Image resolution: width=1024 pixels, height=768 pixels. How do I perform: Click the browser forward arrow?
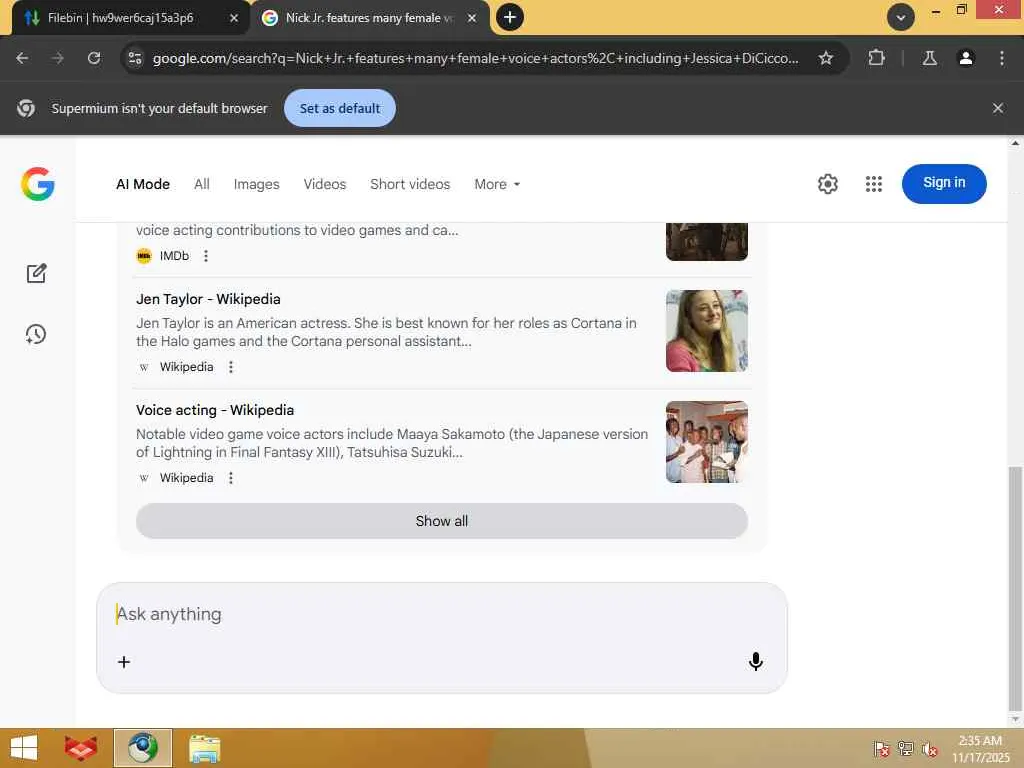(58, 58)
